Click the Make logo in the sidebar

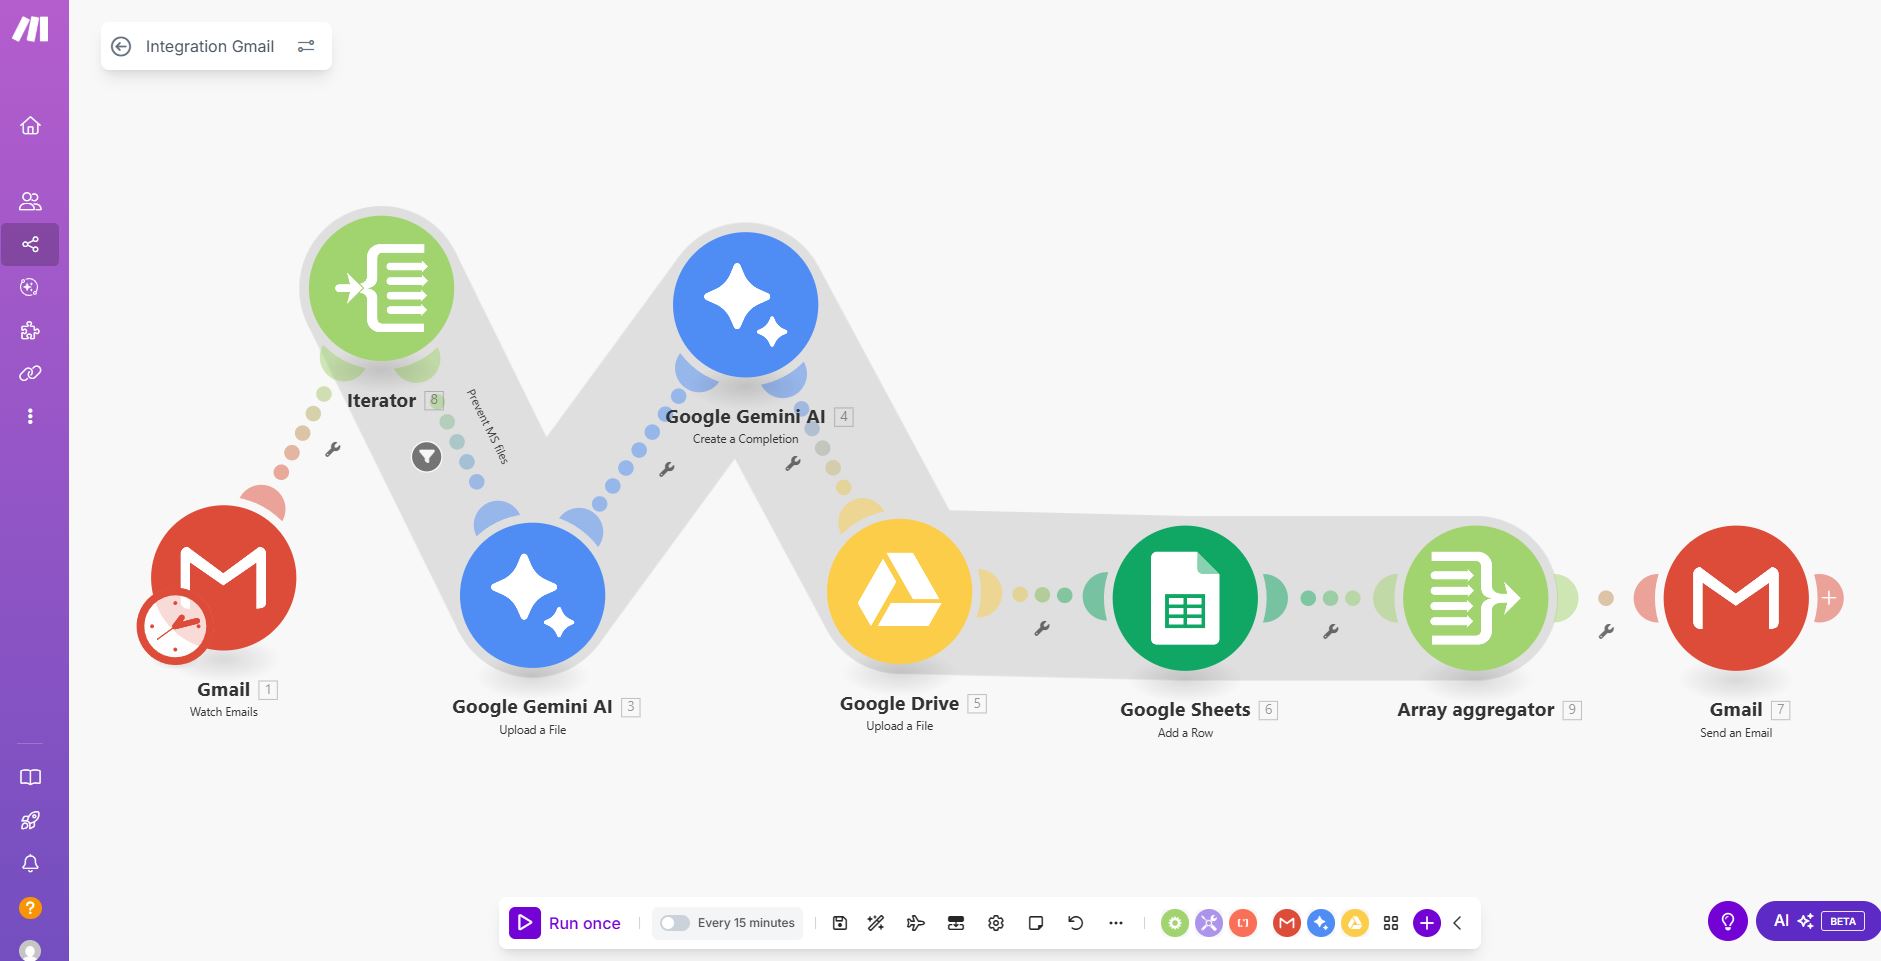click(x=30, y=30)
